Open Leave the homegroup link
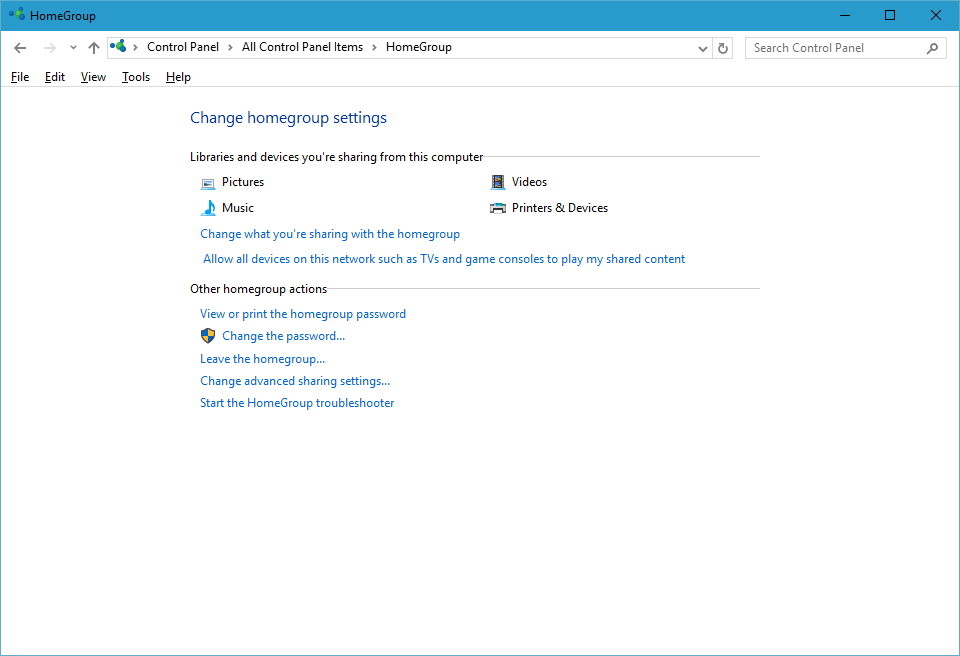This screenshot has height=656, width=960. click(x=261, y=358)
